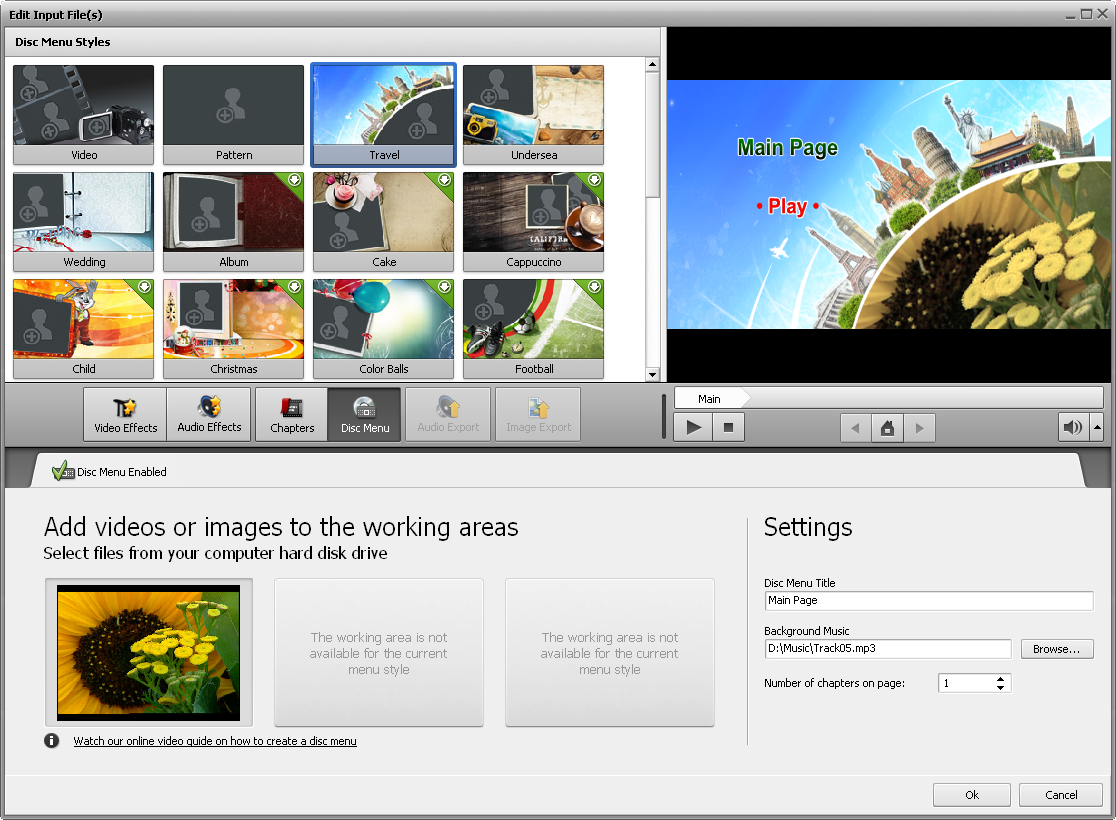Select the Main tab above playback controls
1116x820 pixels.
tap(709, 398)
